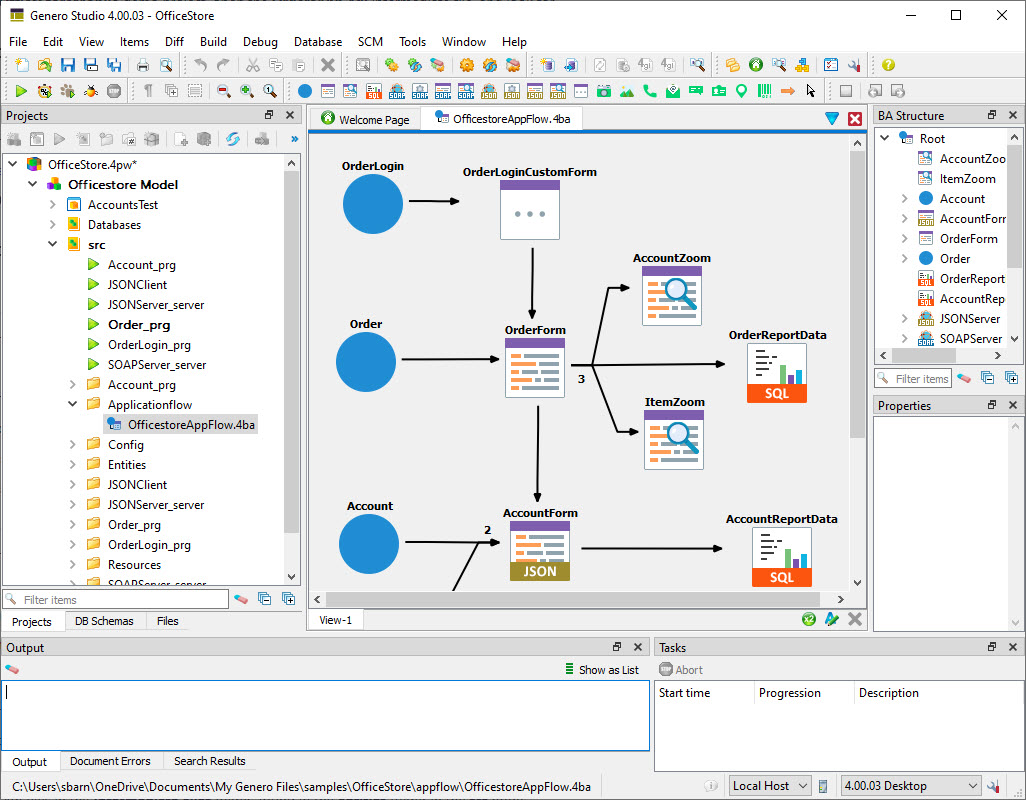
Task: Open the Print tool on the toolbar
Action: (142, 63)
